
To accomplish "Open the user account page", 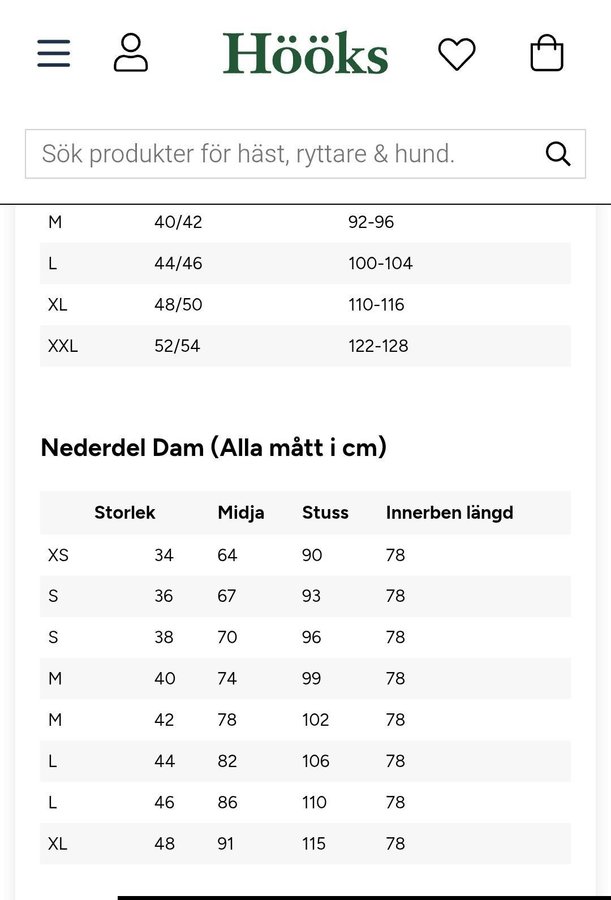I will 130,53.
